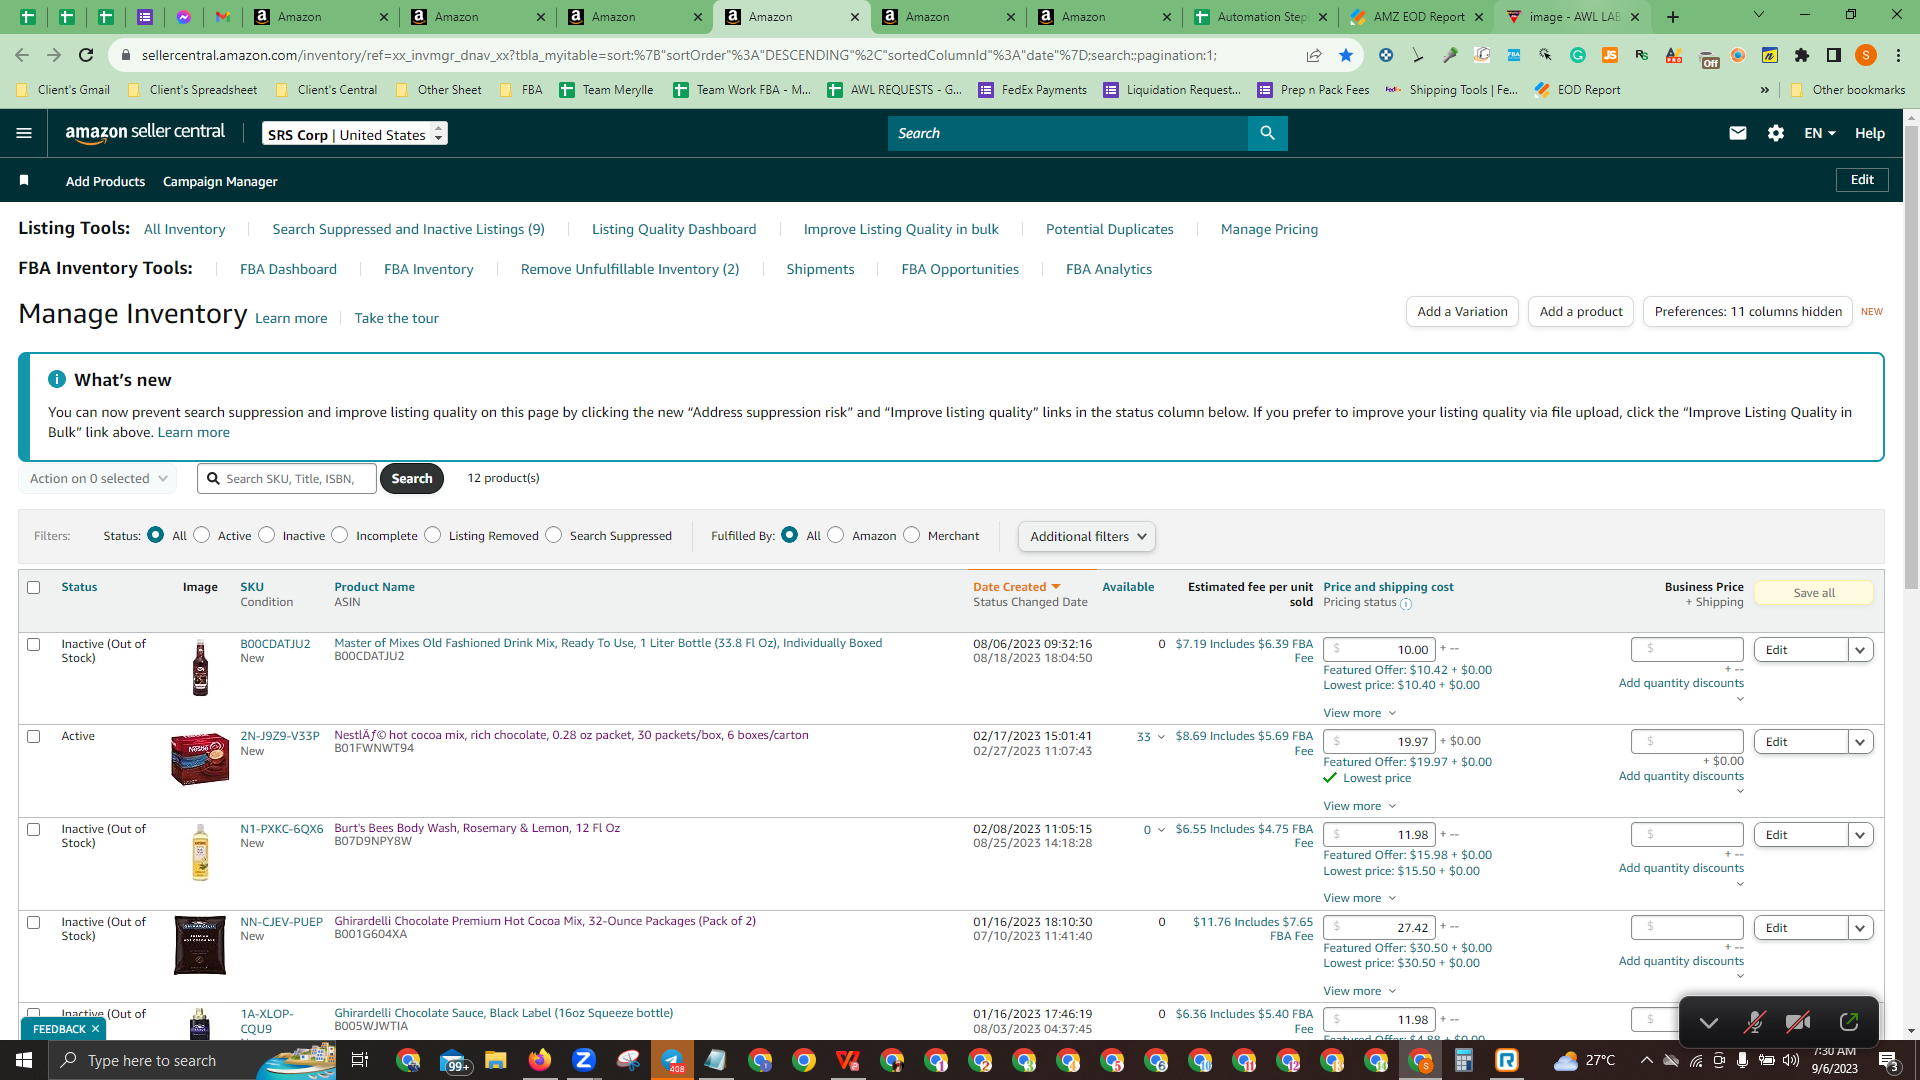The height and width of the screenshot is (1080, 1920).
Task: Switch to the AMZ EOD Report browser tab
Action: (1417, 17)
